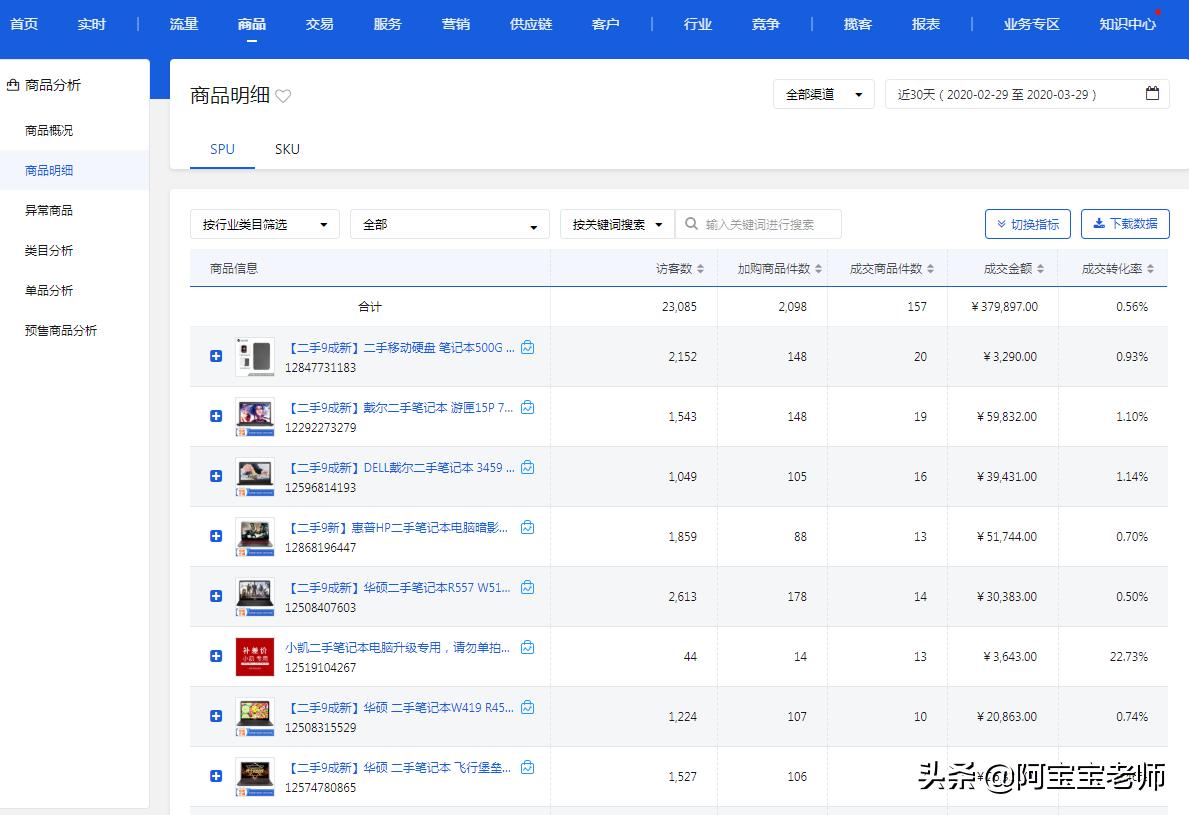Switch to the SKU tab
Image resolution: width=1189 pixels, height=815 pixels.
click(x=287, y=149)
